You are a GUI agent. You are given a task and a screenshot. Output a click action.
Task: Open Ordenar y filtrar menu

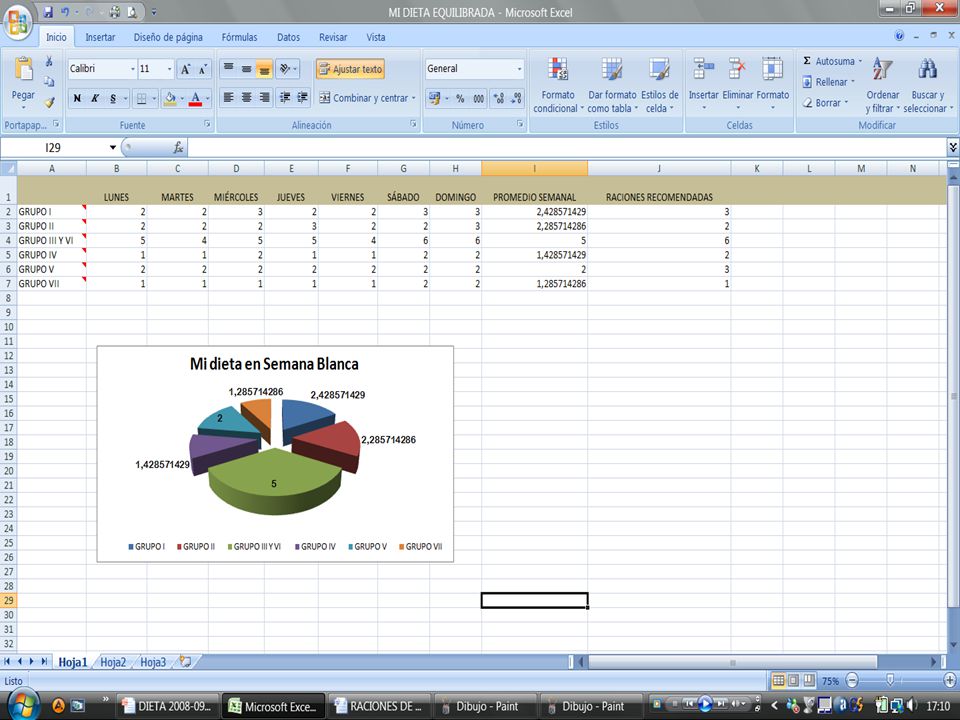(882, 84)
